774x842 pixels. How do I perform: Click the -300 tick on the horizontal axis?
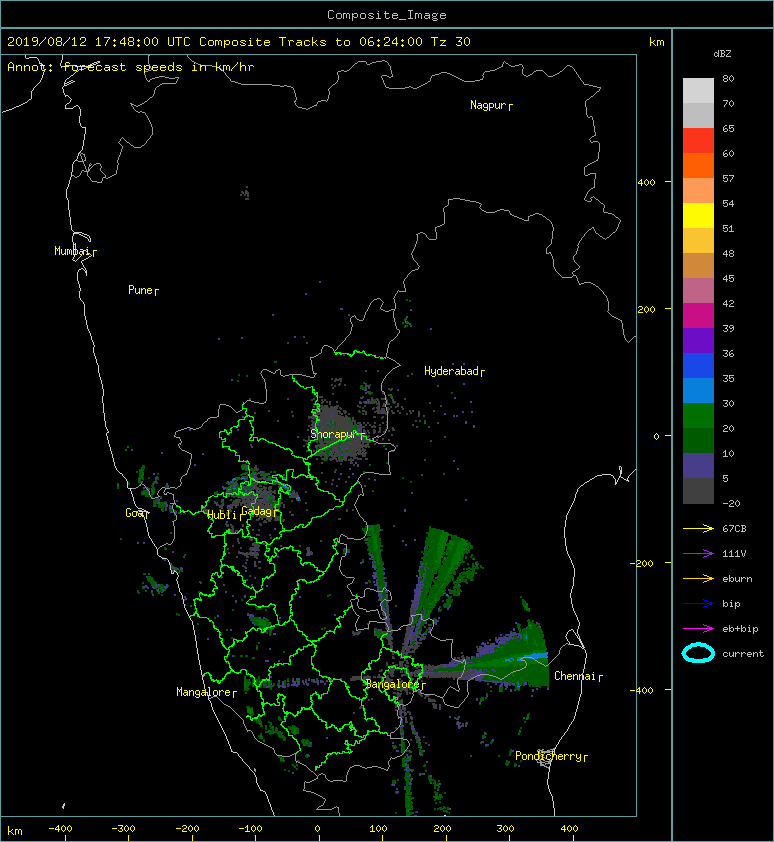[x=123, y=829]
